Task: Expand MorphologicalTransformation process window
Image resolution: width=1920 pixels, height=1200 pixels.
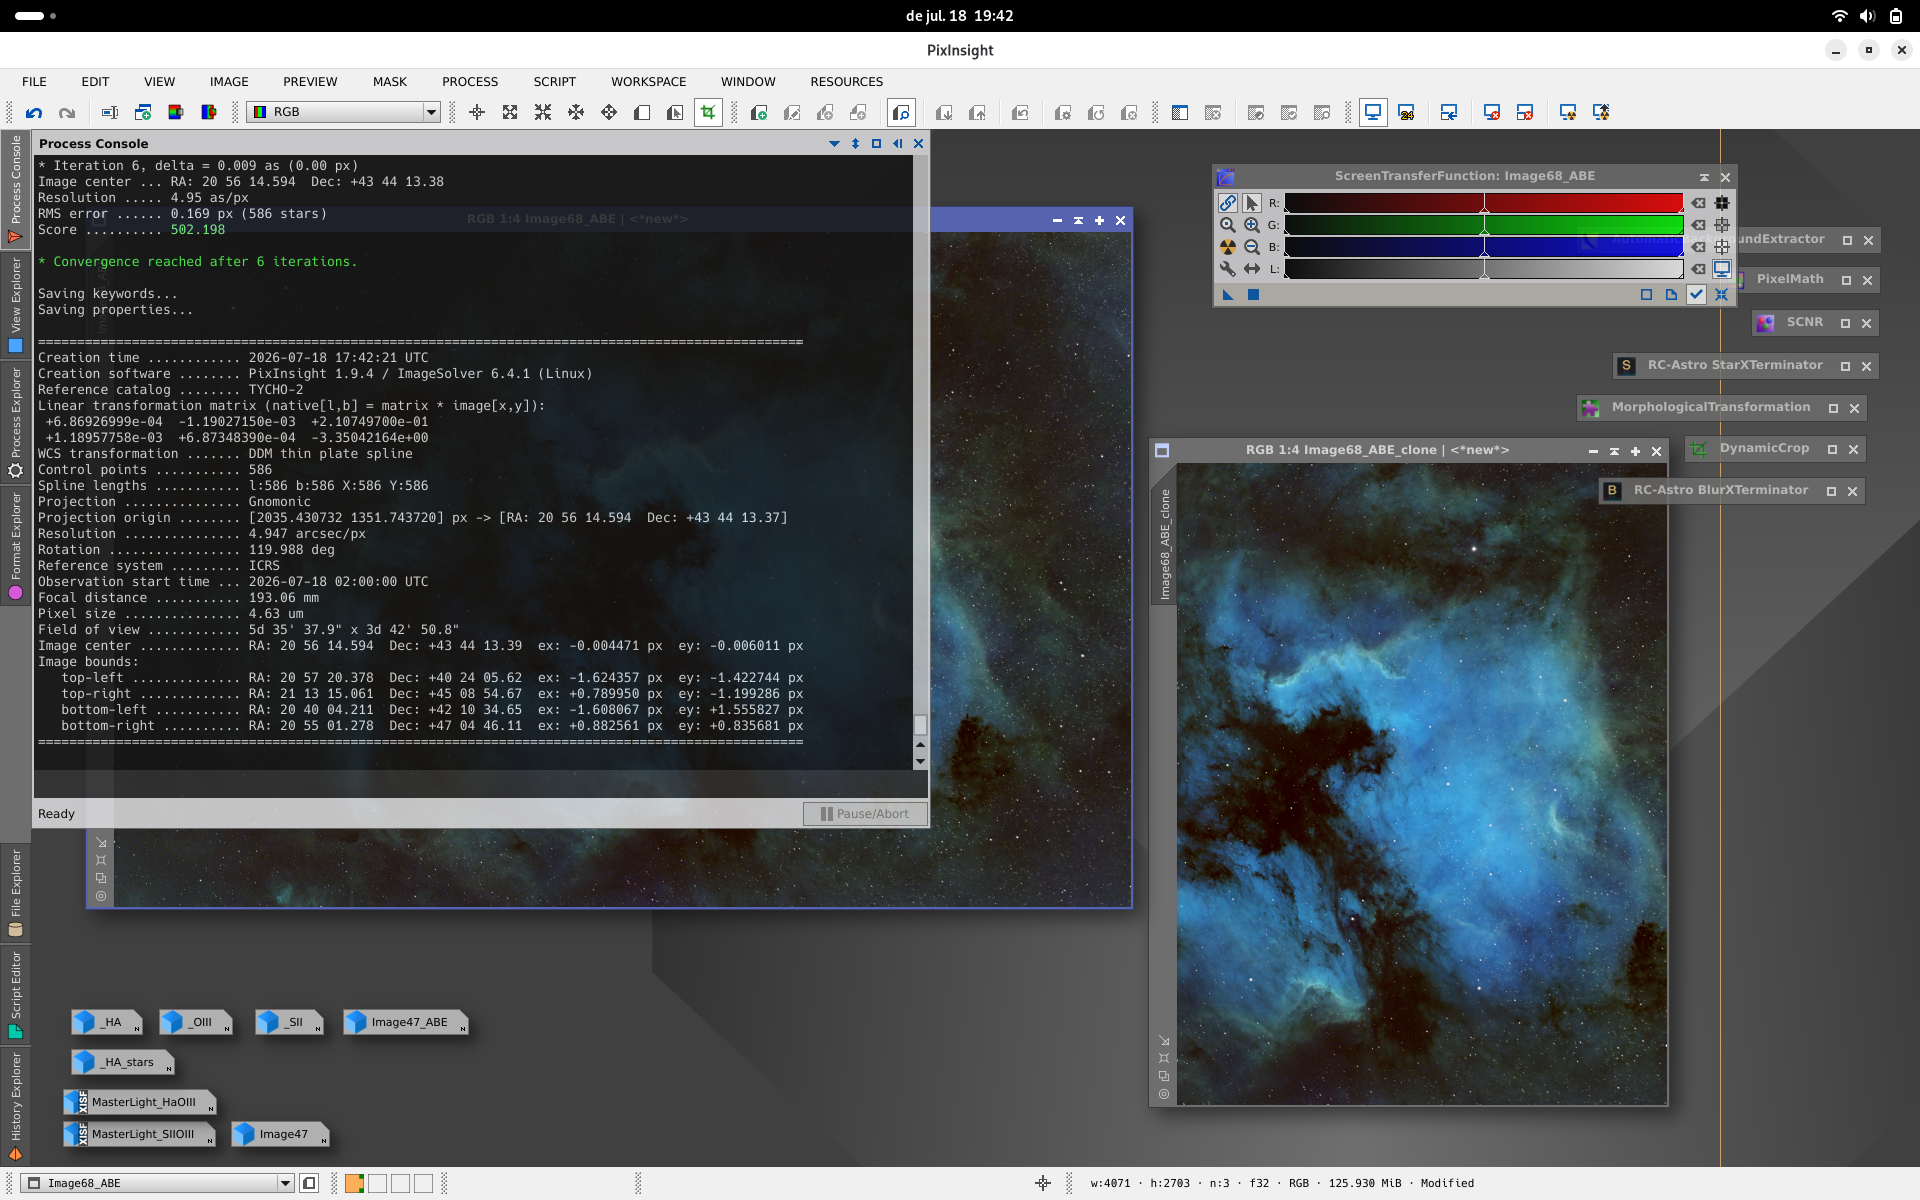Action: point(1833,408)
